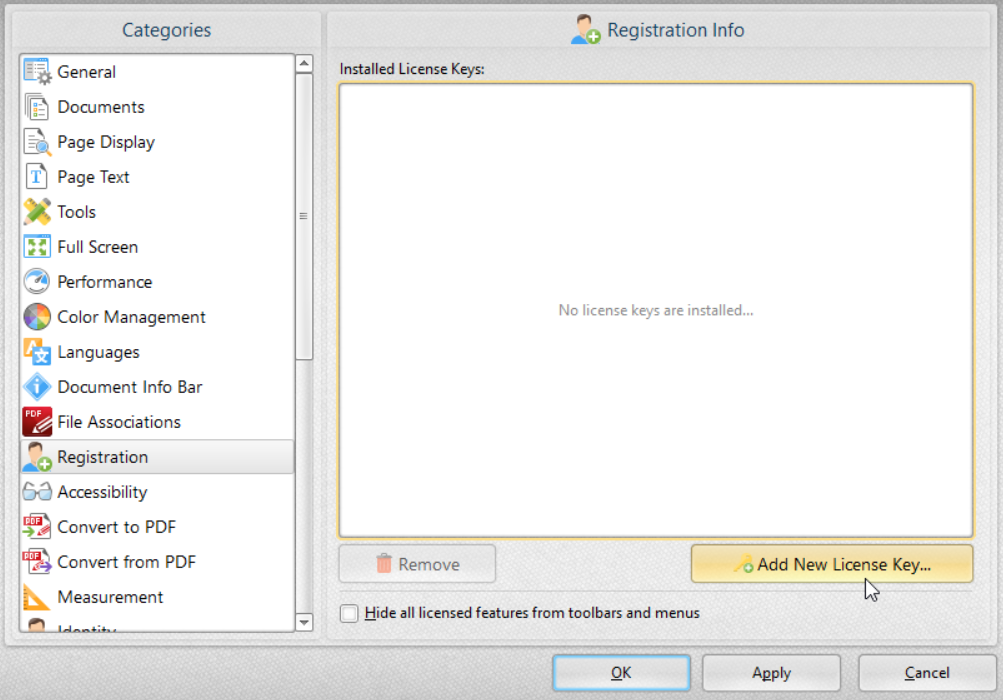Open Convert to PDF label
Screen dimensions: 1003x700
point(116,527)
